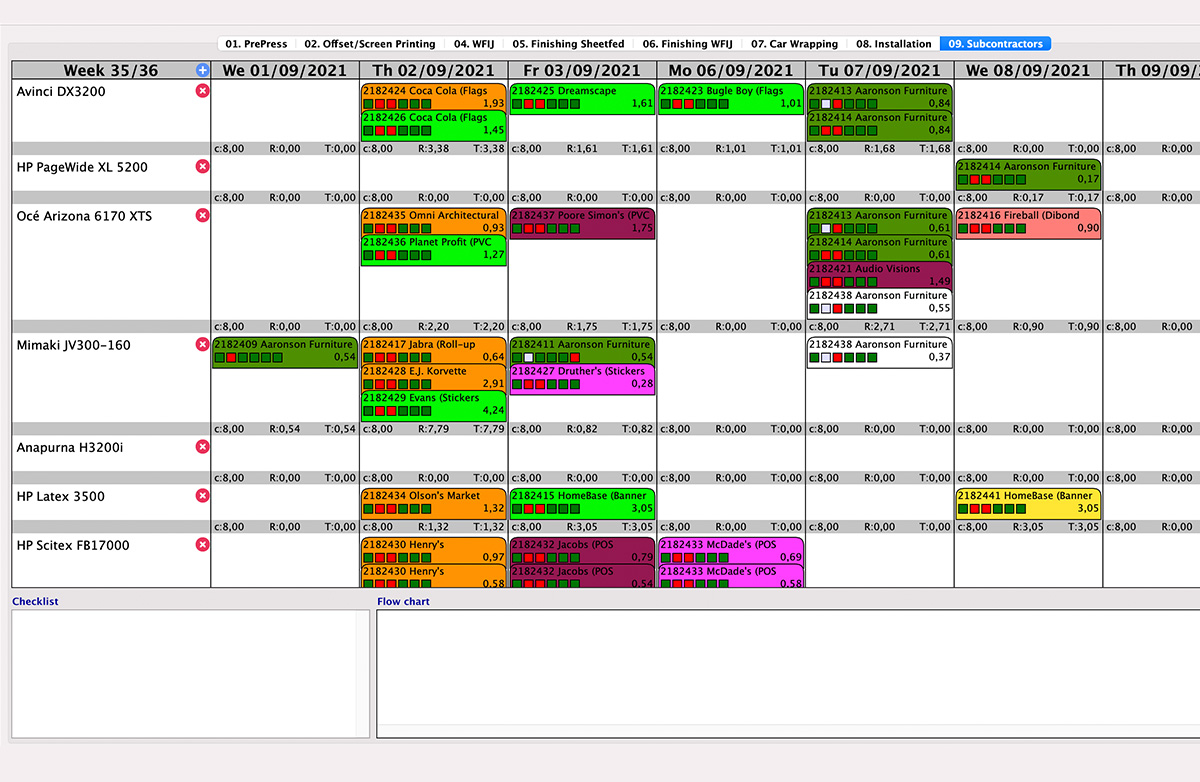The width and height of the screenshot is (1200, 782).
Task: Select job 2182414 Aaronson Furniture on HP PageWide
Action: pos(1028,173)
